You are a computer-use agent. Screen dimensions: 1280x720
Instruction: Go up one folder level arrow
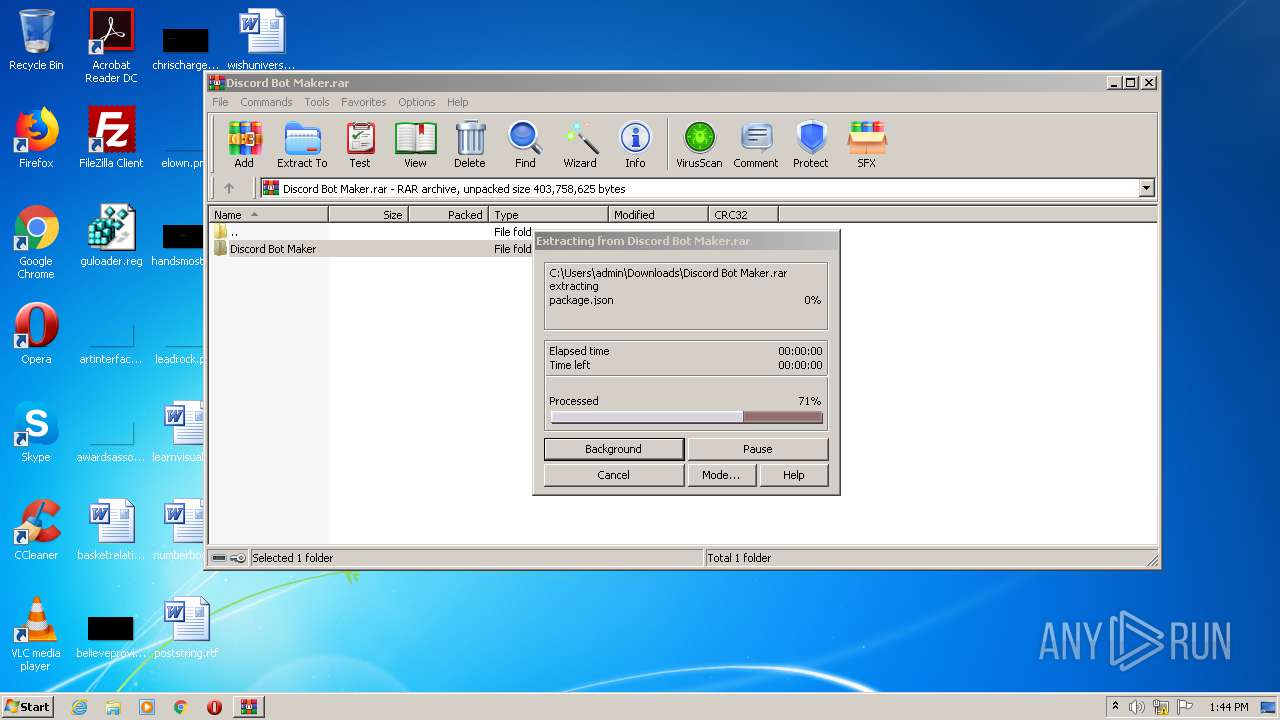229,188
